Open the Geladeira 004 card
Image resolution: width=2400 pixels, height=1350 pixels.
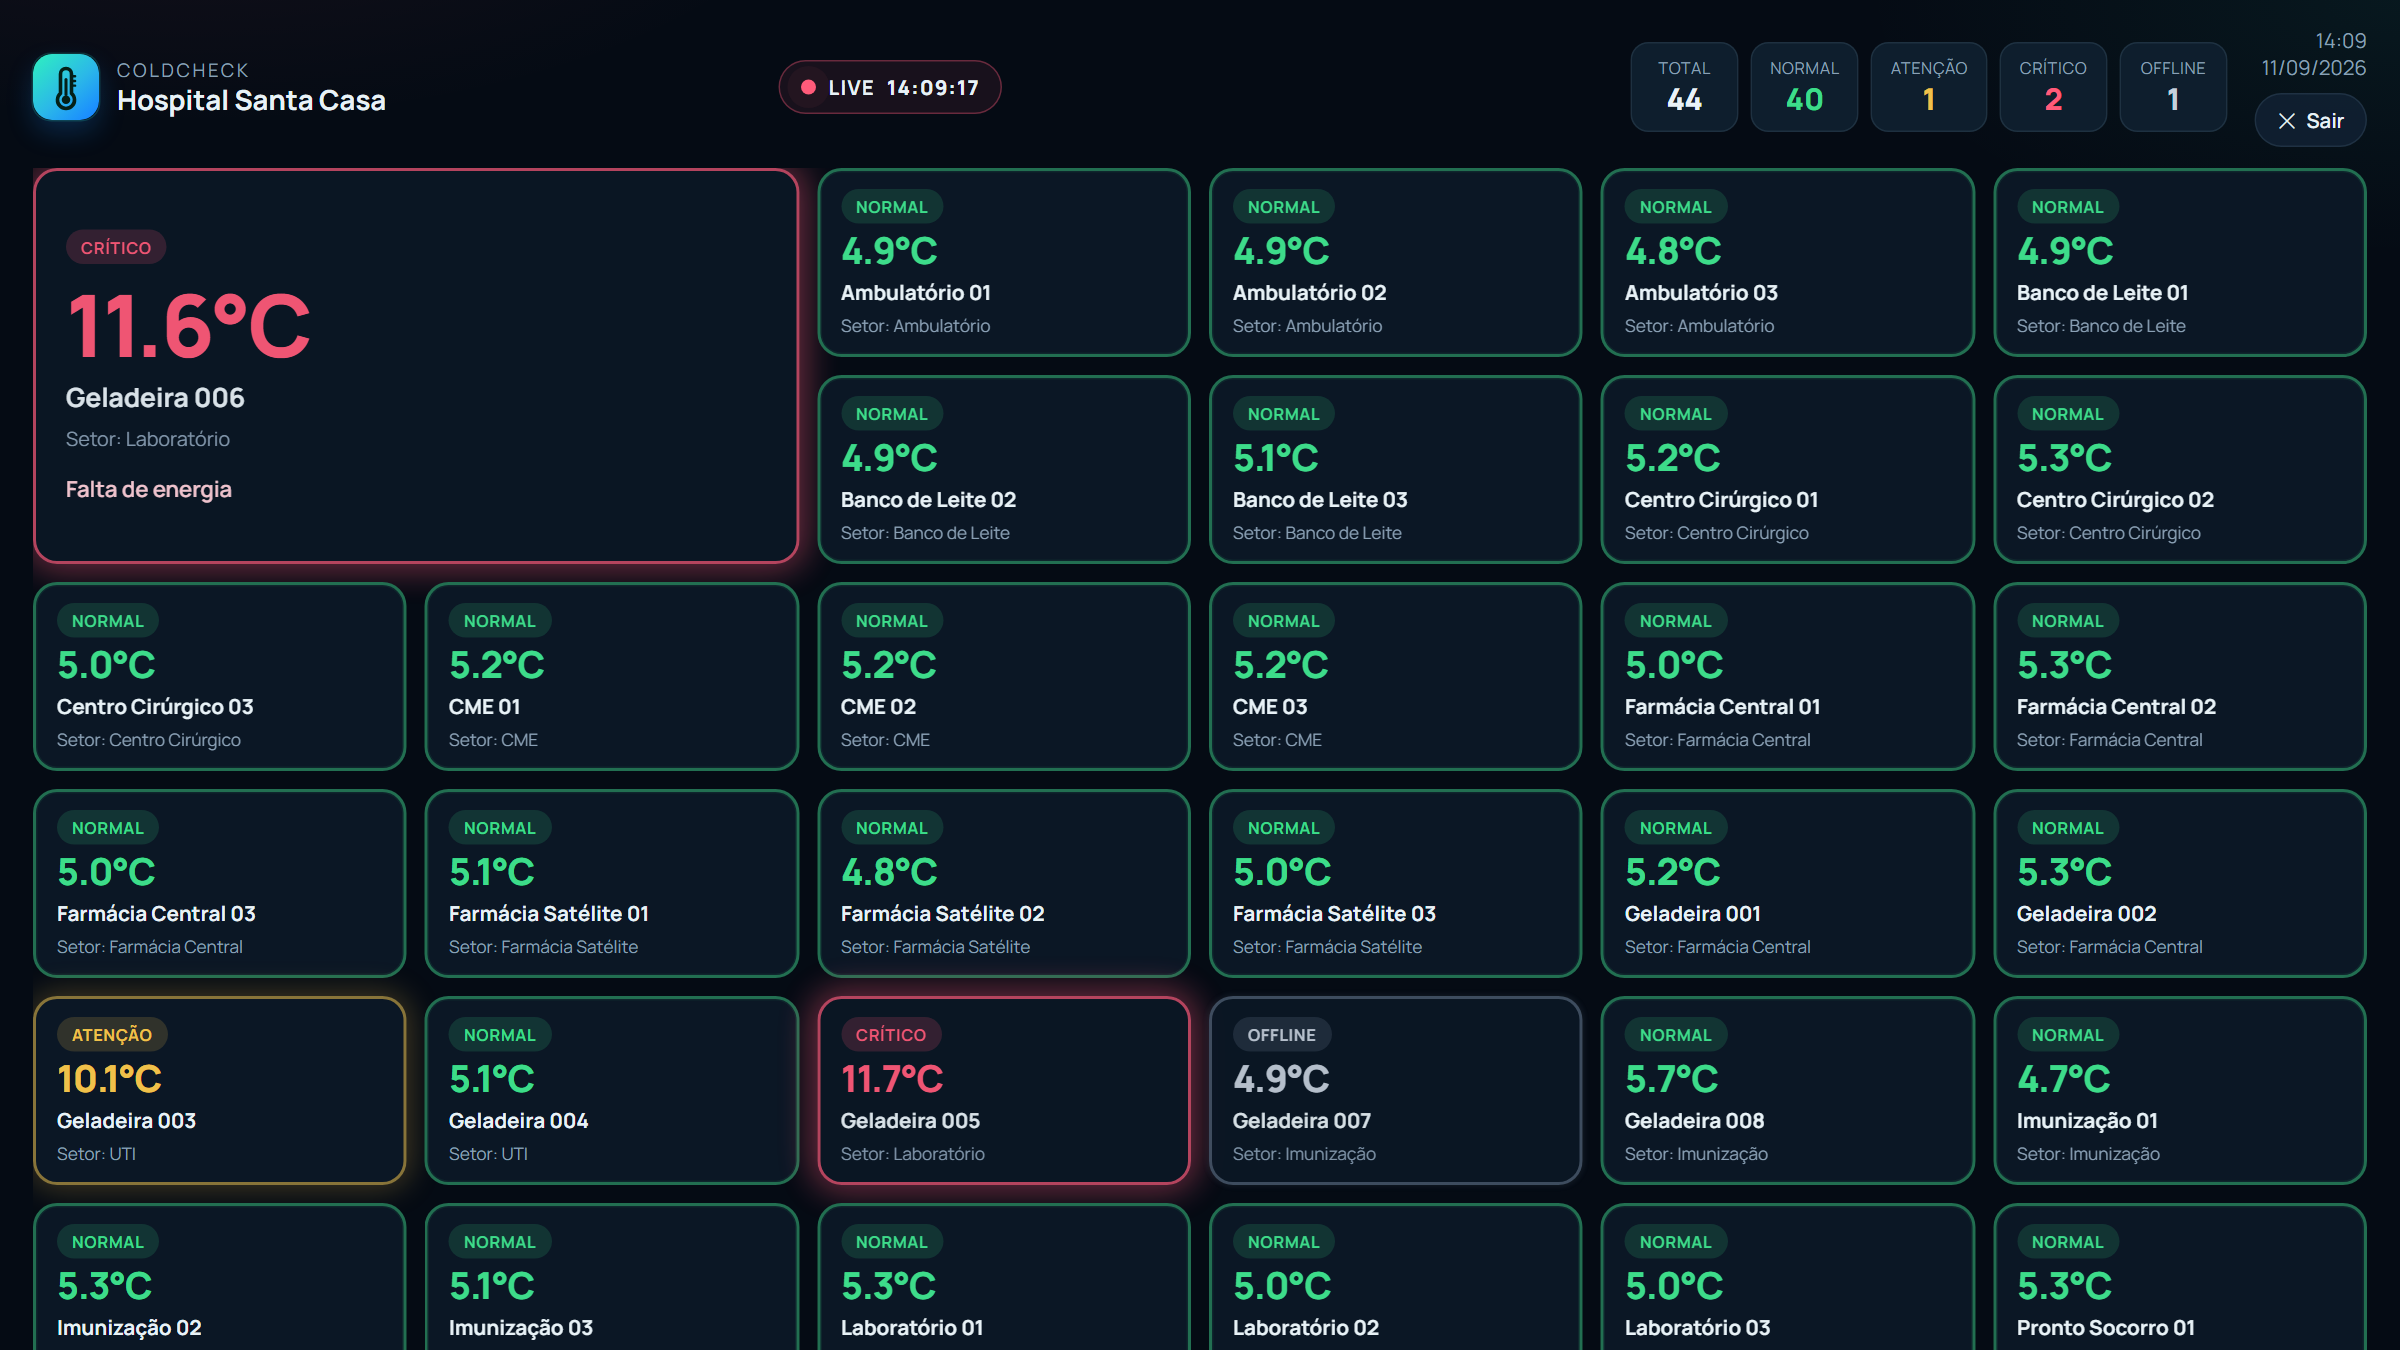[612, 1091]
